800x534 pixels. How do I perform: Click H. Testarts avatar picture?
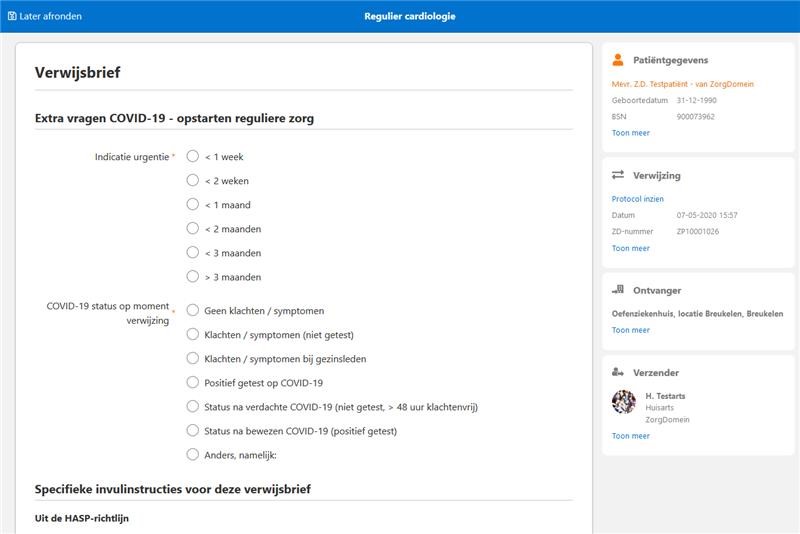pos(624,402)
